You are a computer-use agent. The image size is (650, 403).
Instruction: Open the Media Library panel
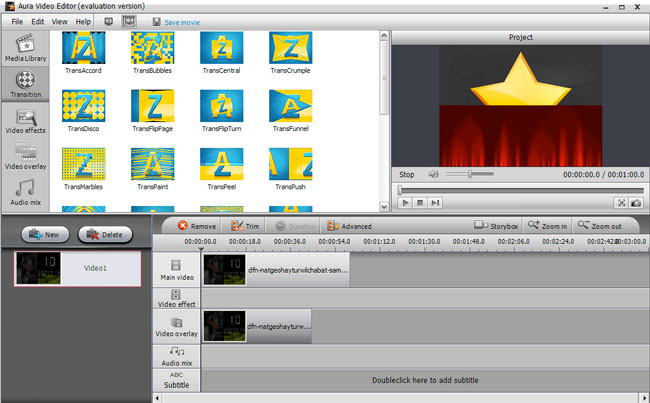pos(25,48)
